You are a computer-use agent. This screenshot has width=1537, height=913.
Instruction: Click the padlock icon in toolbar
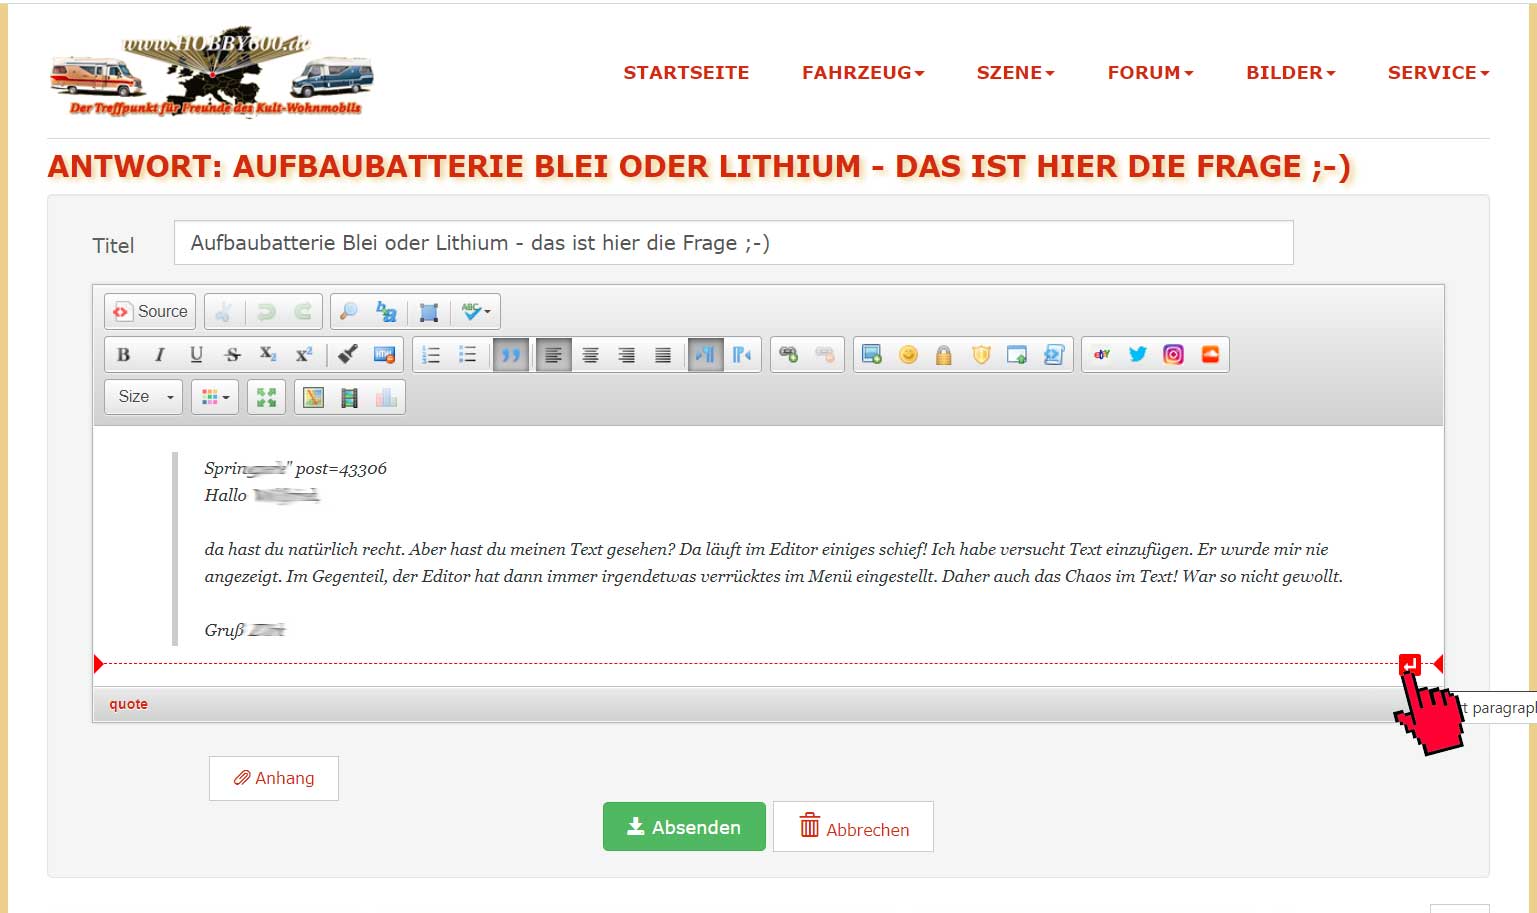(x=943, y=355)
